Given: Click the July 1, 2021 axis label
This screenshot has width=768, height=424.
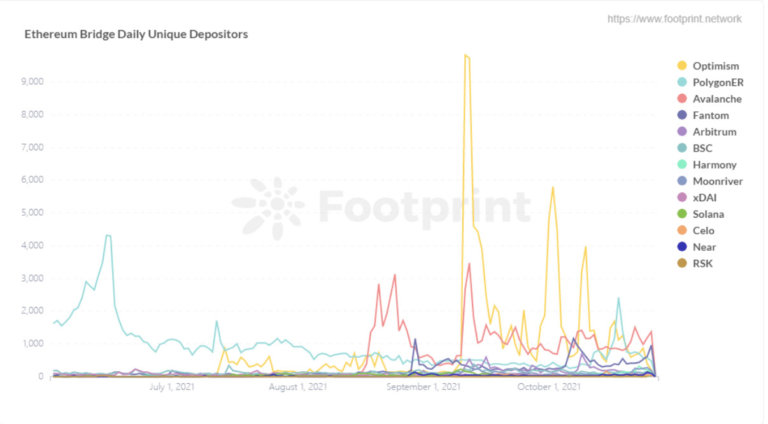Looking at the screenshot, I should pos(171,387).
